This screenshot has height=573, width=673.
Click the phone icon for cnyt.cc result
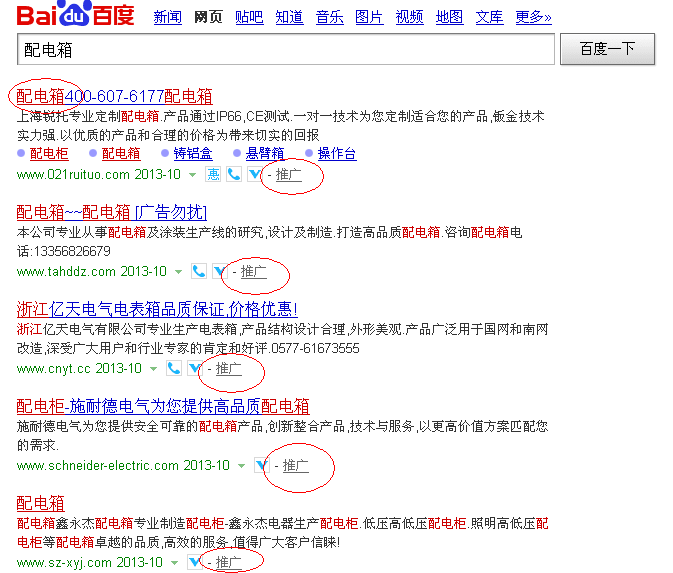pyautogui.click(x=174, y=369)
